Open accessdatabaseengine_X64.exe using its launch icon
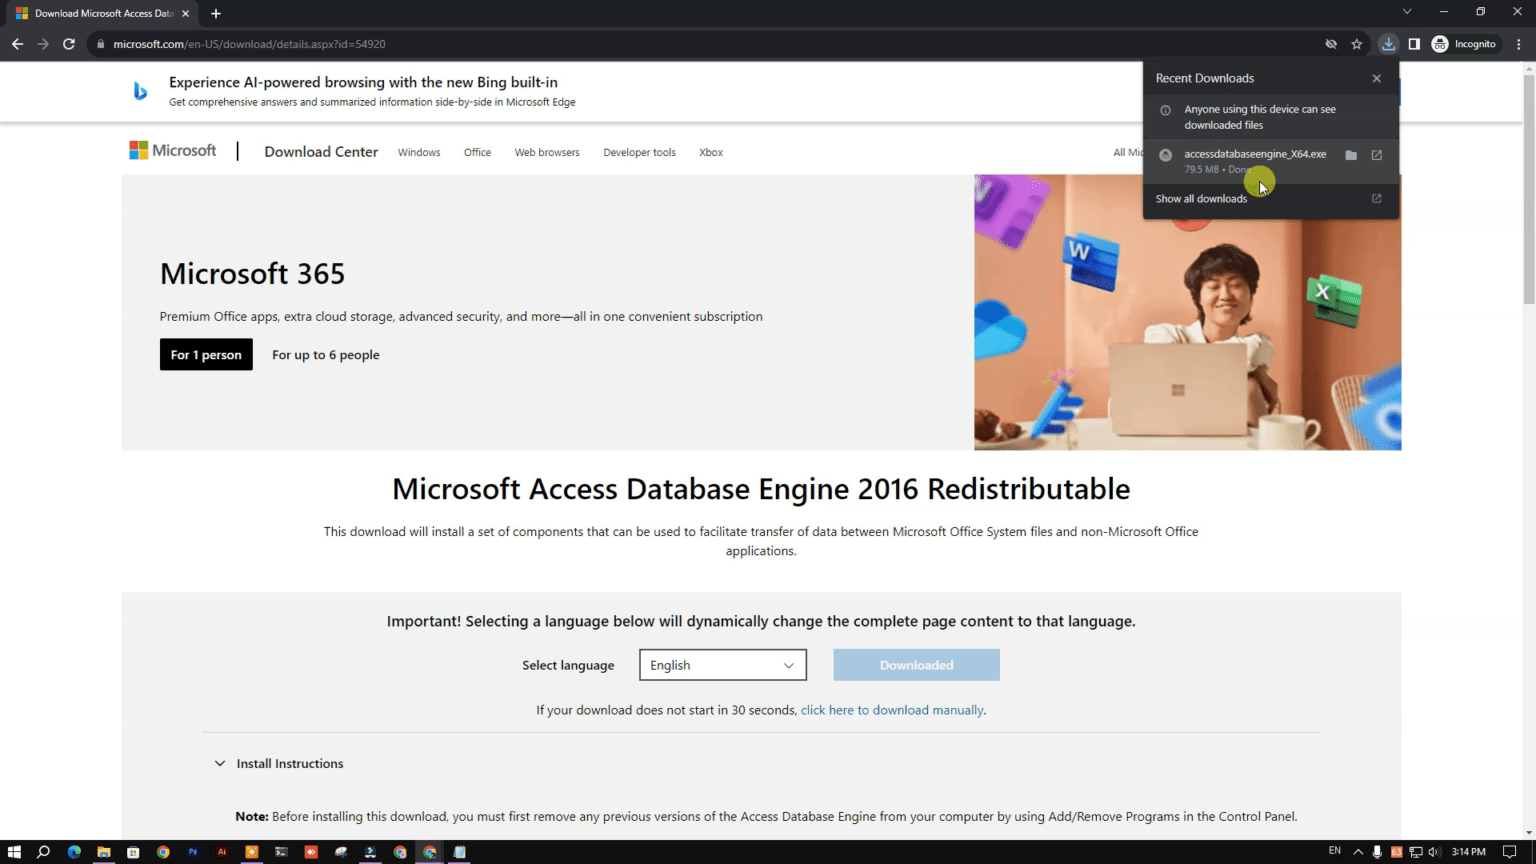 tap(1377, 155)
